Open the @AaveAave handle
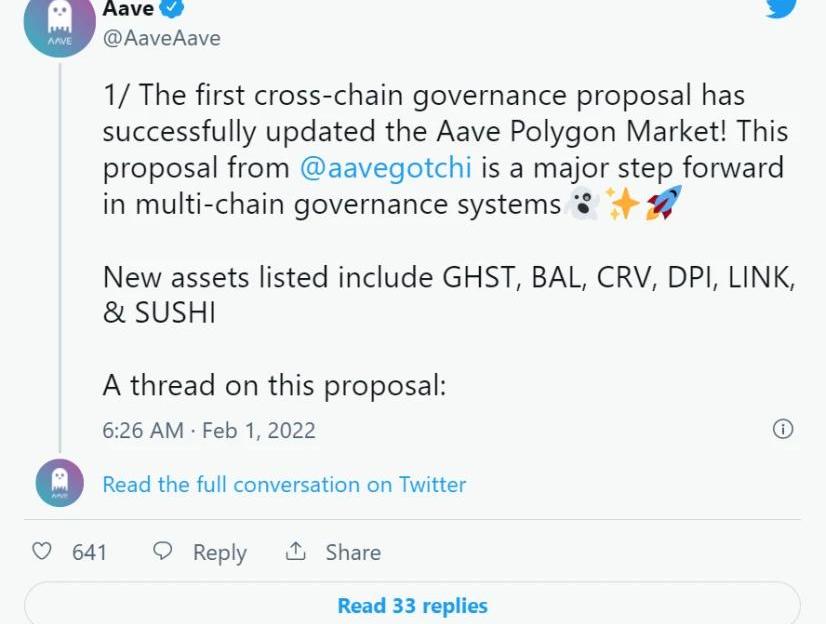 pyautogui.click(x=162, y=39)
